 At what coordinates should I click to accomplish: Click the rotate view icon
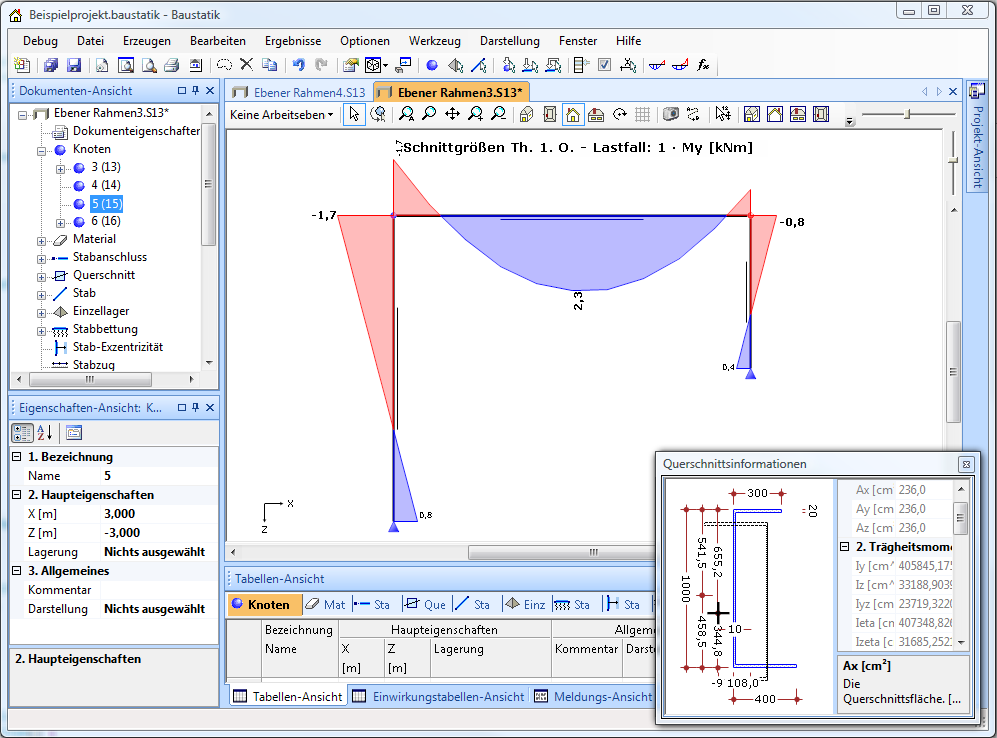[x=619, y=114]
